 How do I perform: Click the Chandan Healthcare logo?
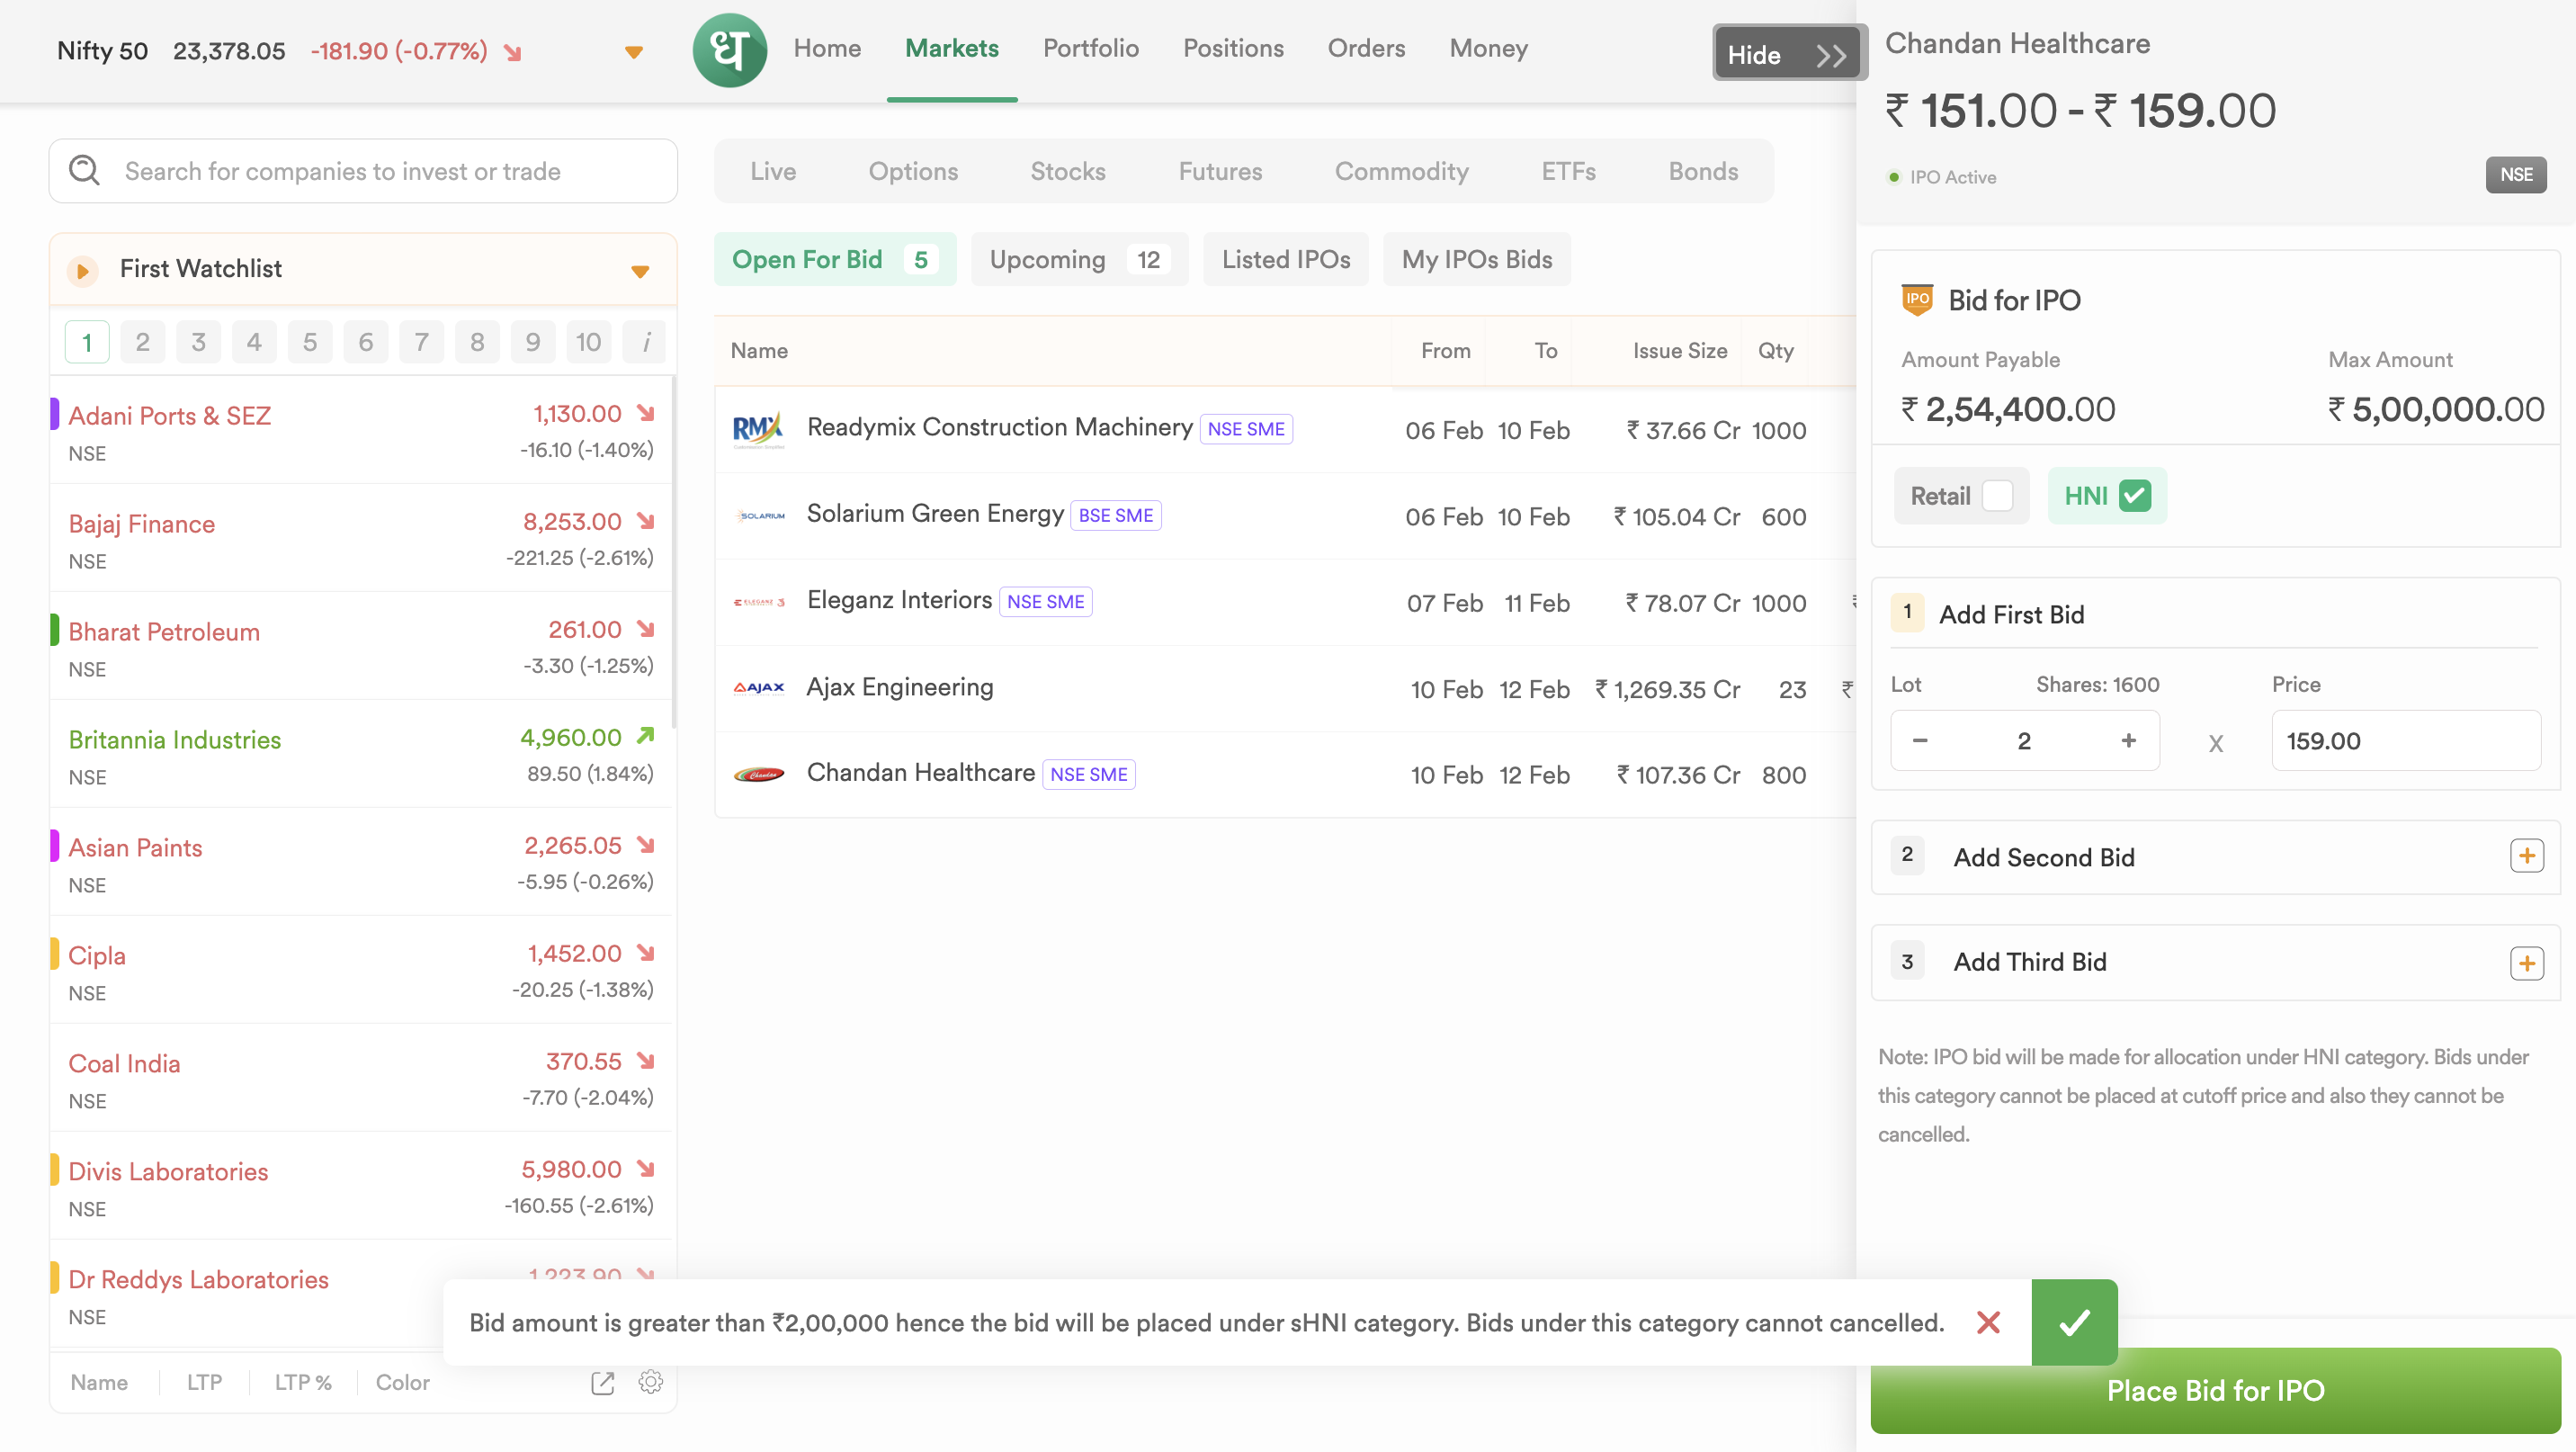(759, 774)
